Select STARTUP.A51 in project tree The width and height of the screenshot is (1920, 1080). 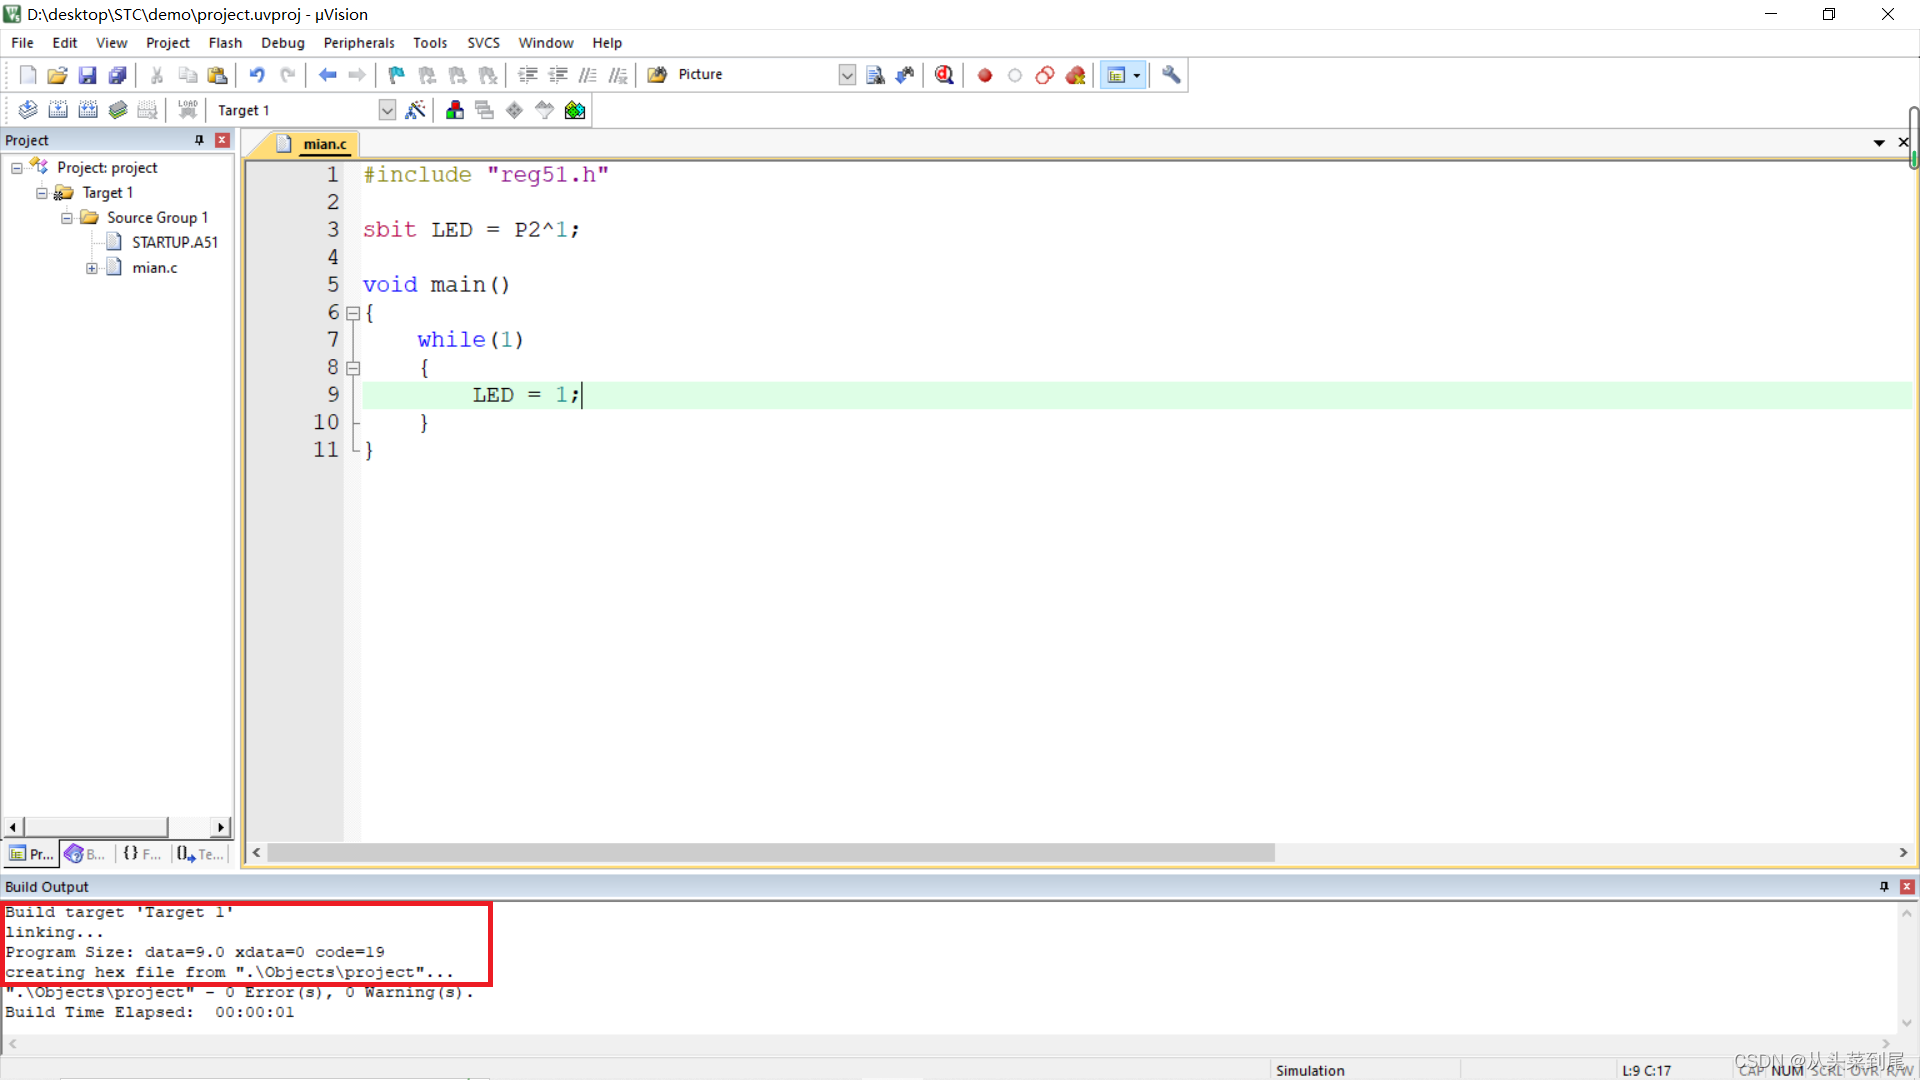click(x=174, y=243)
